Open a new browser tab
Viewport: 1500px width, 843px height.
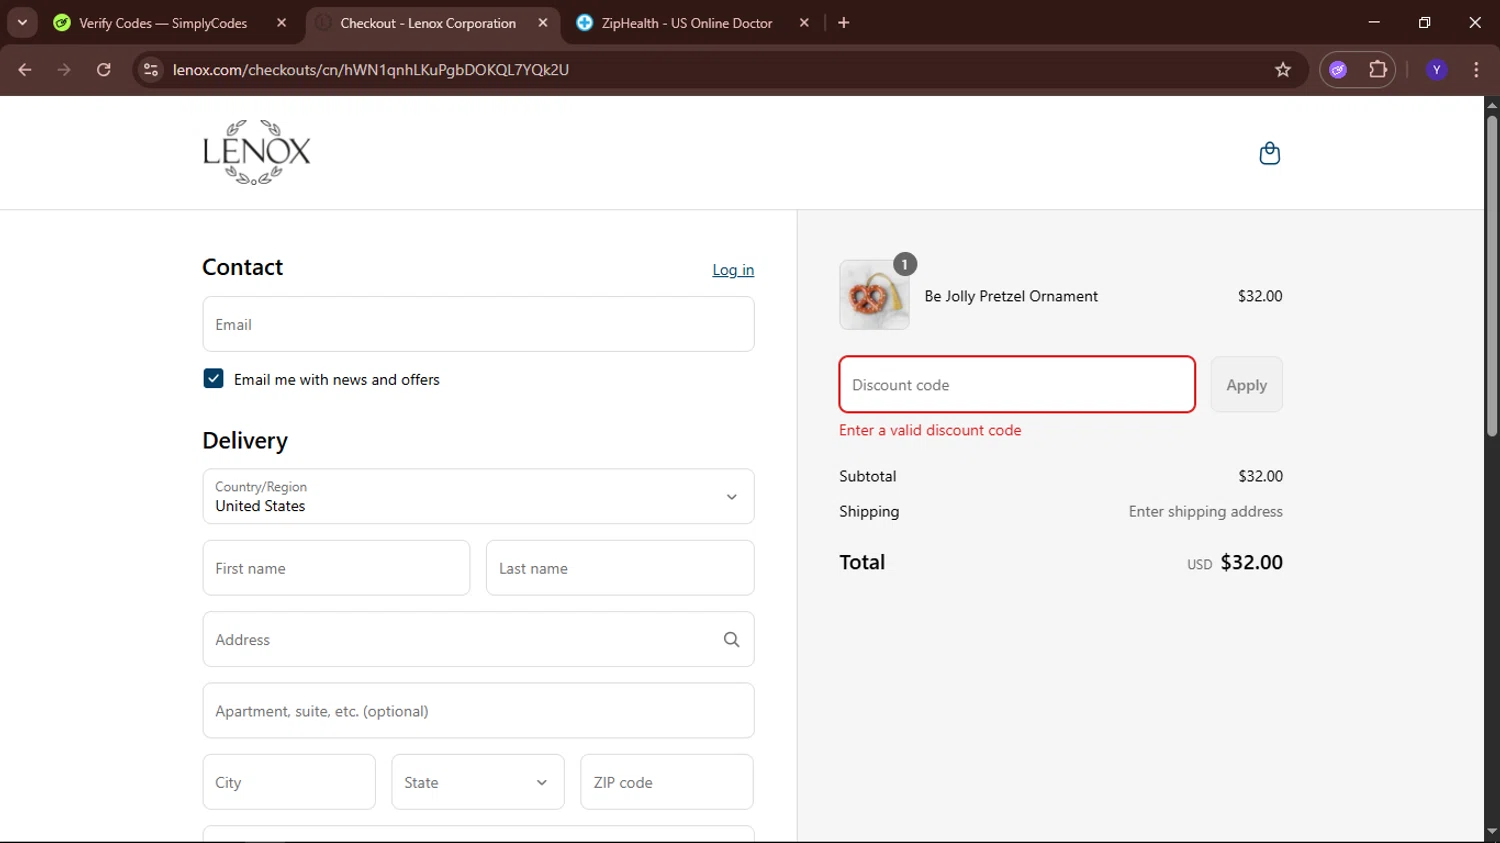[844, 23]
